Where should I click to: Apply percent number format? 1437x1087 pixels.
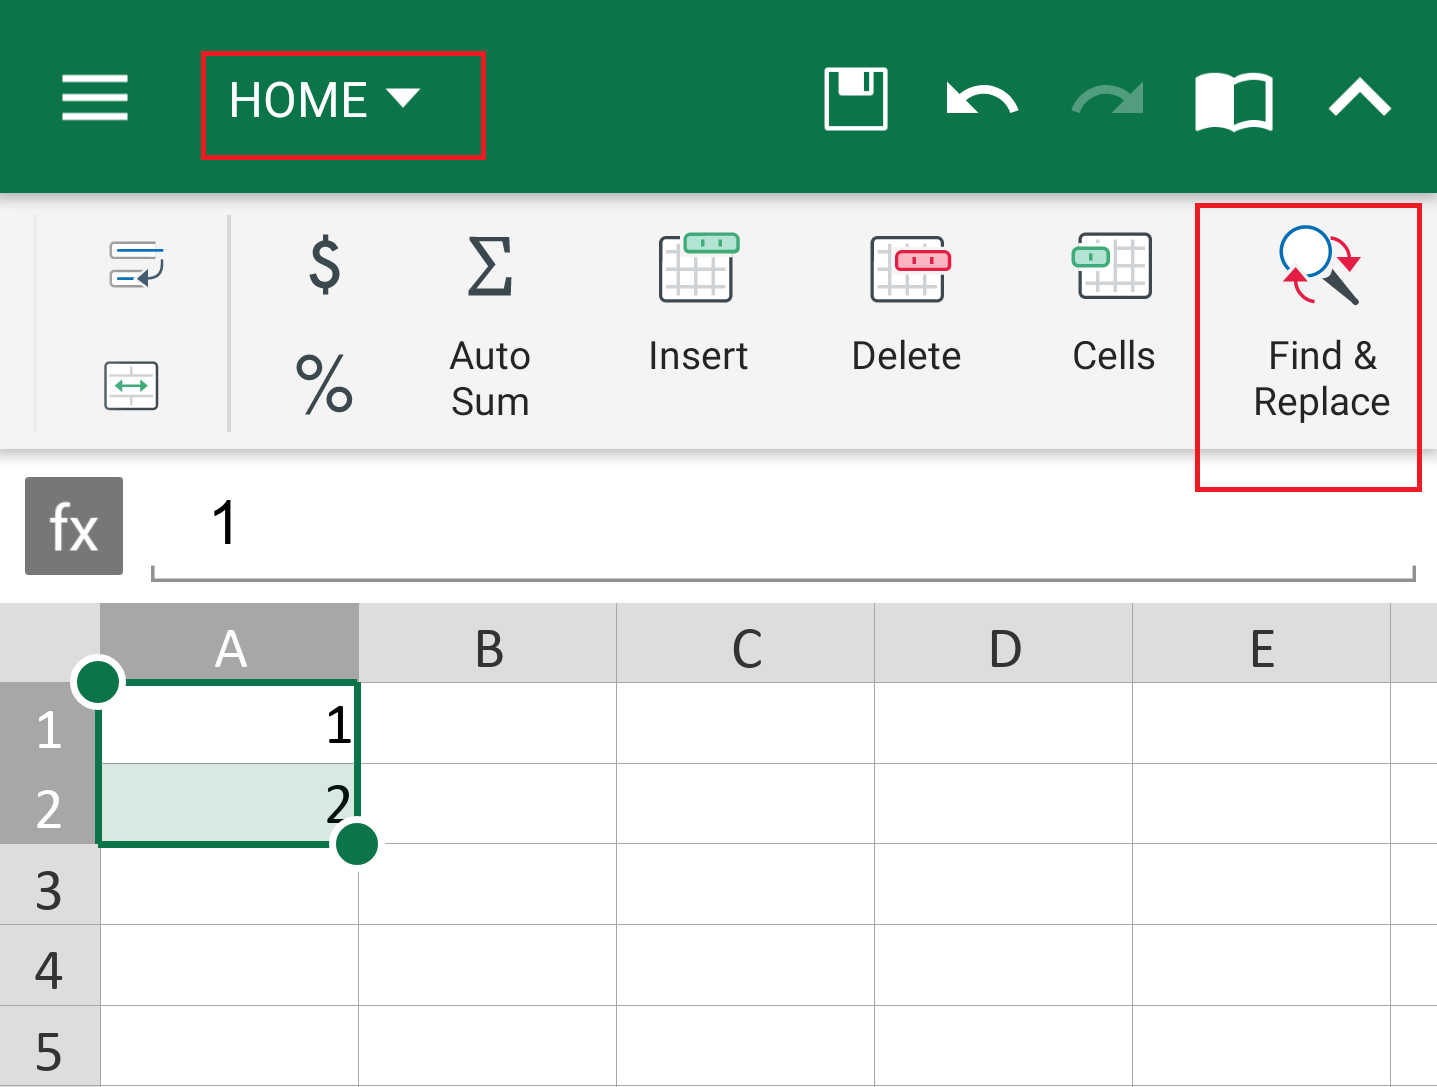[x=325, y=384]
